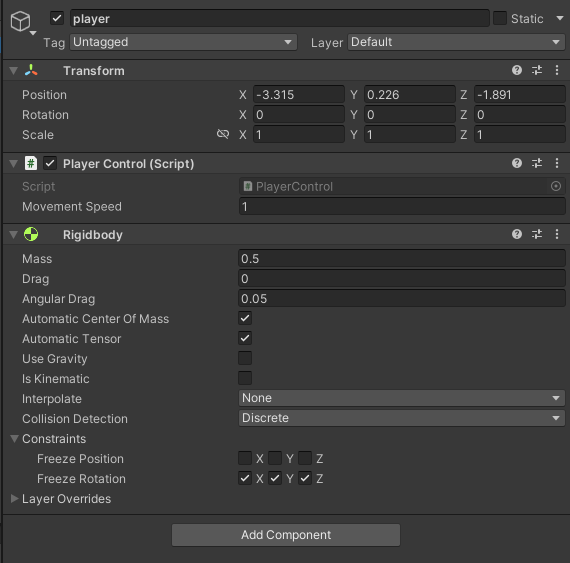Click Rotation Y field

click(x=410, y=114)
